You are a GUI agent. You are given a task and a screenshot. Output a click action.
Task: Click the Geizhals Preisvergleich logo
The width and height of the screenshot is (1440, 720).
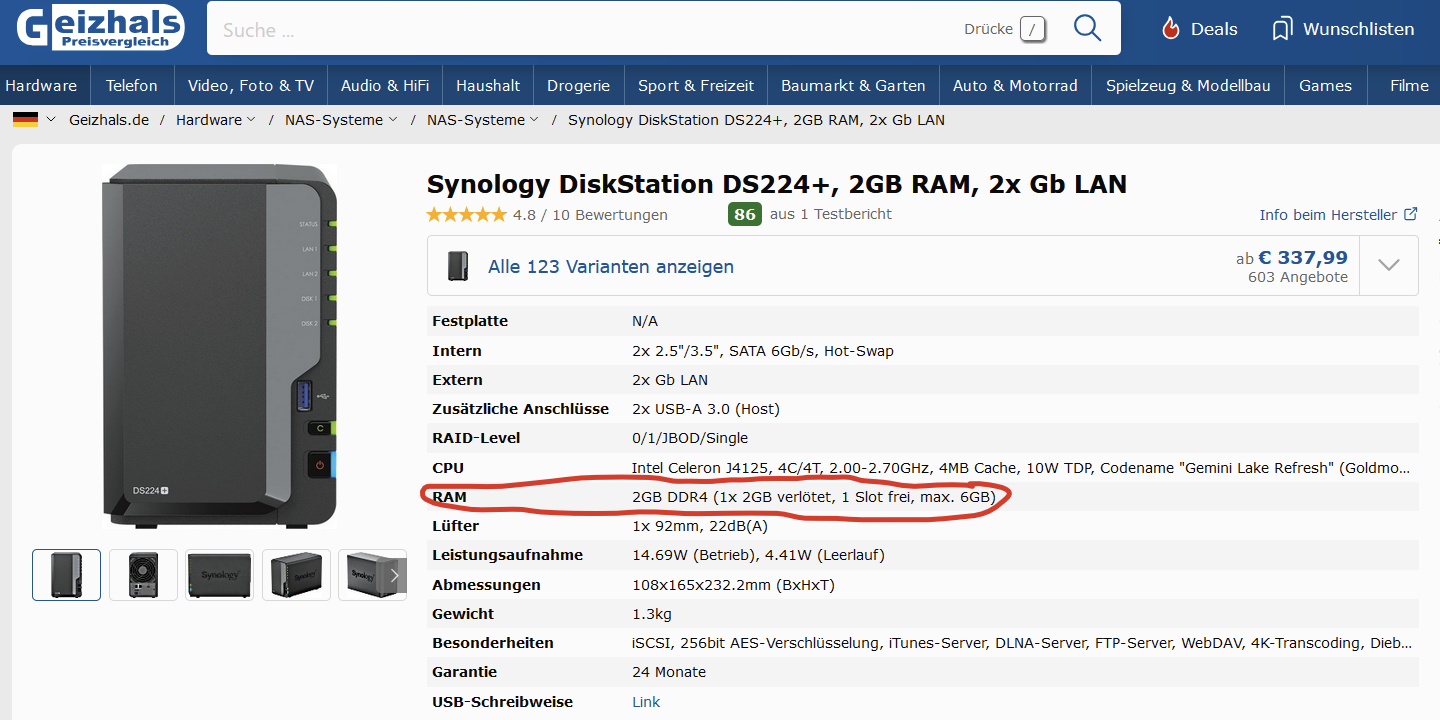point(100,27)
